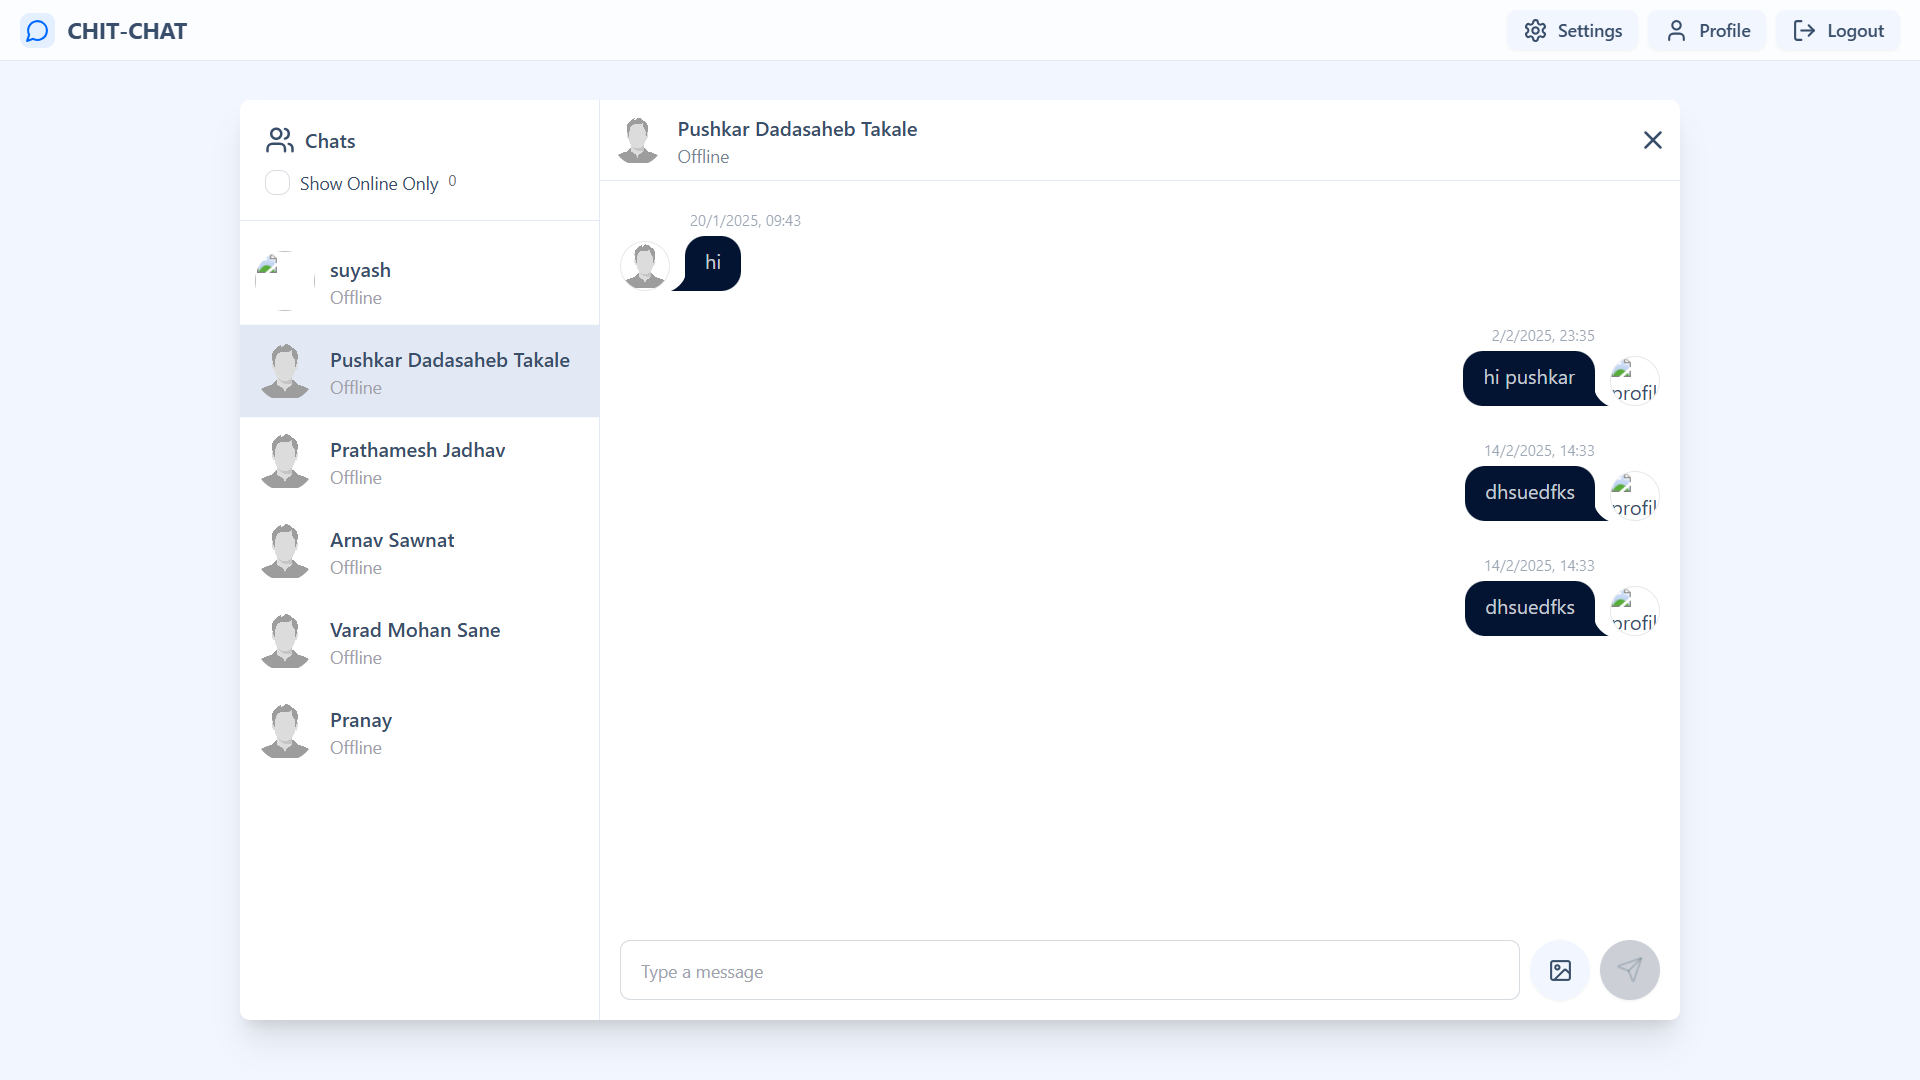
Task: Open Pranay's chat
Action: coord(419,731)
